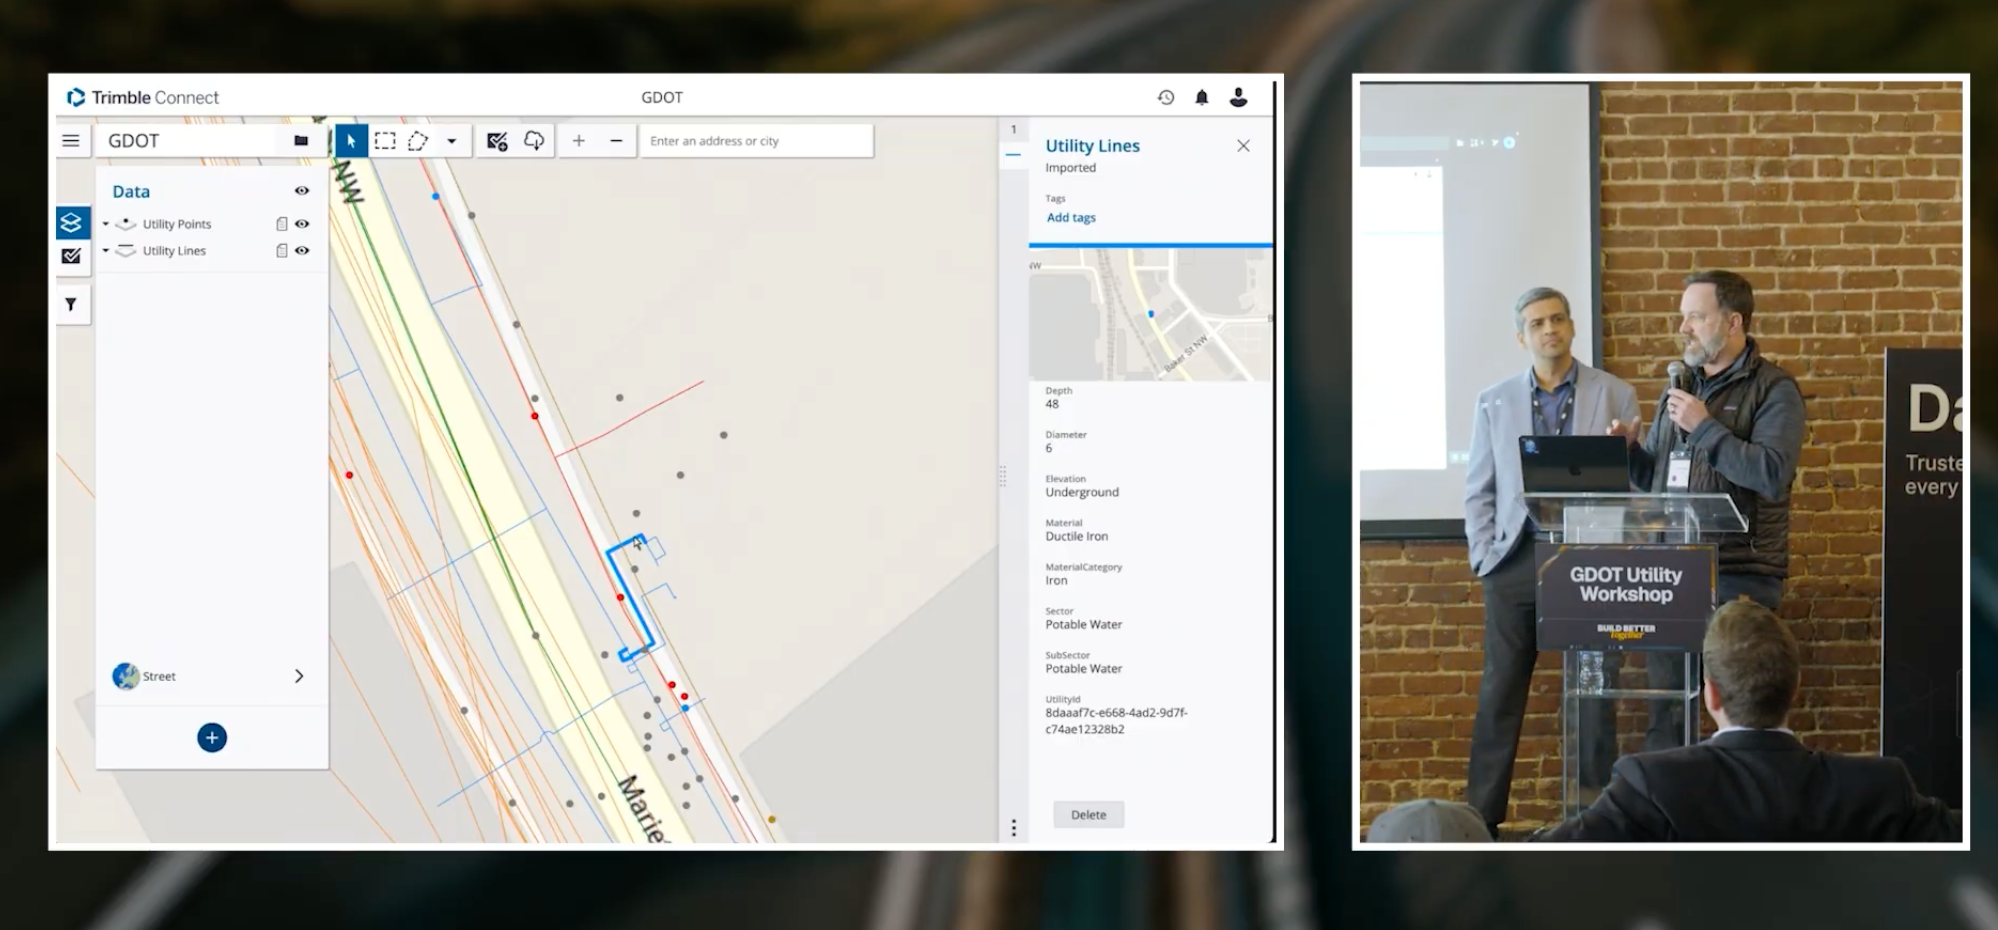This screenshot has width=1998, height=930.
Task: Toggle visibility of all Data layers
Action: [x=301, y=191]
